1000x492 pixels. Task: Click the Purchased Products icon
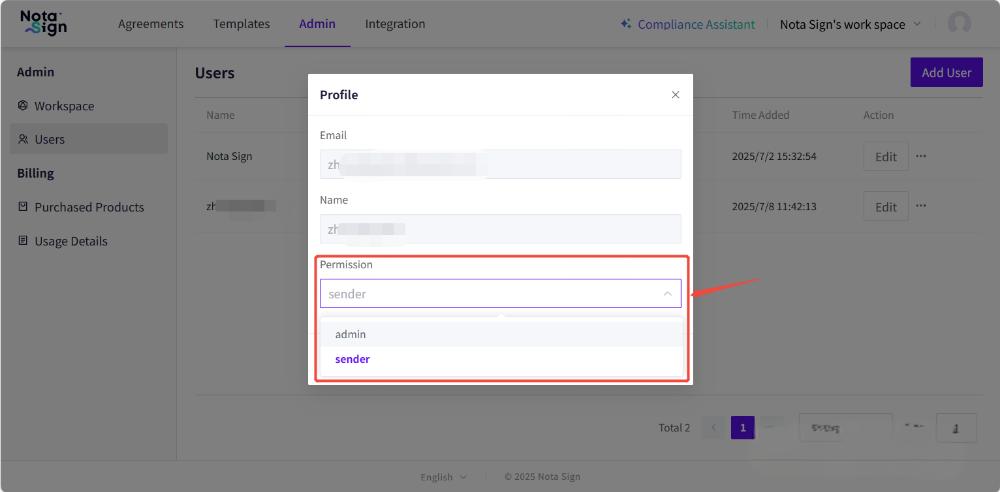click(x=23, y=207)
